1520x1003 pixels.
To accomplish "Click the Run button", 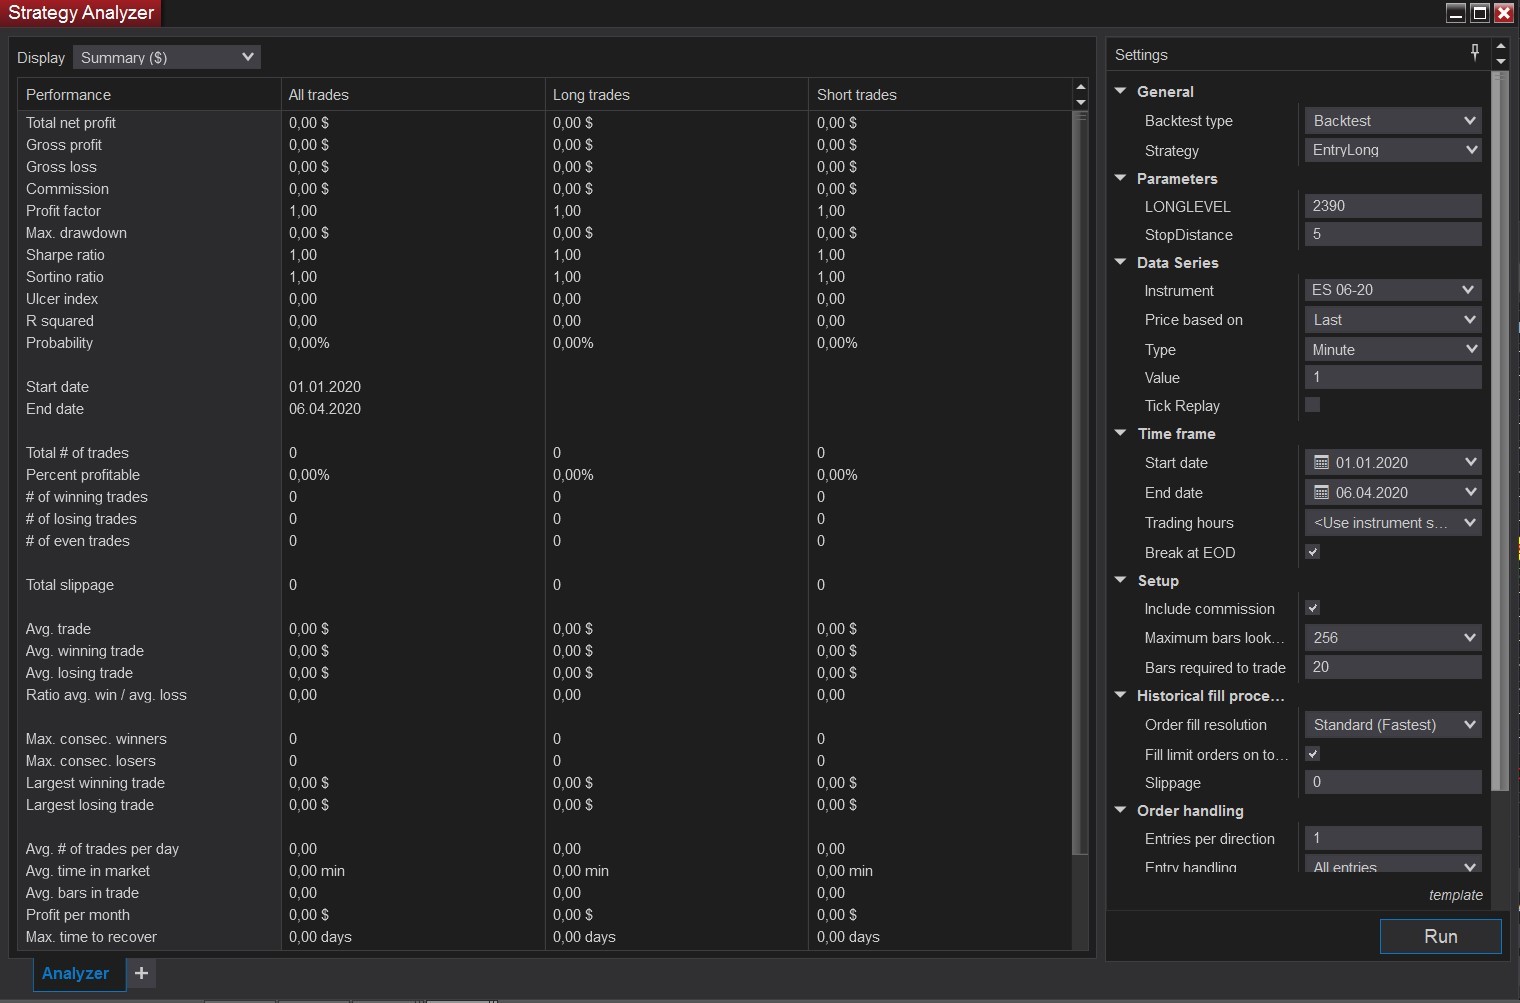I will [1440, 936].
